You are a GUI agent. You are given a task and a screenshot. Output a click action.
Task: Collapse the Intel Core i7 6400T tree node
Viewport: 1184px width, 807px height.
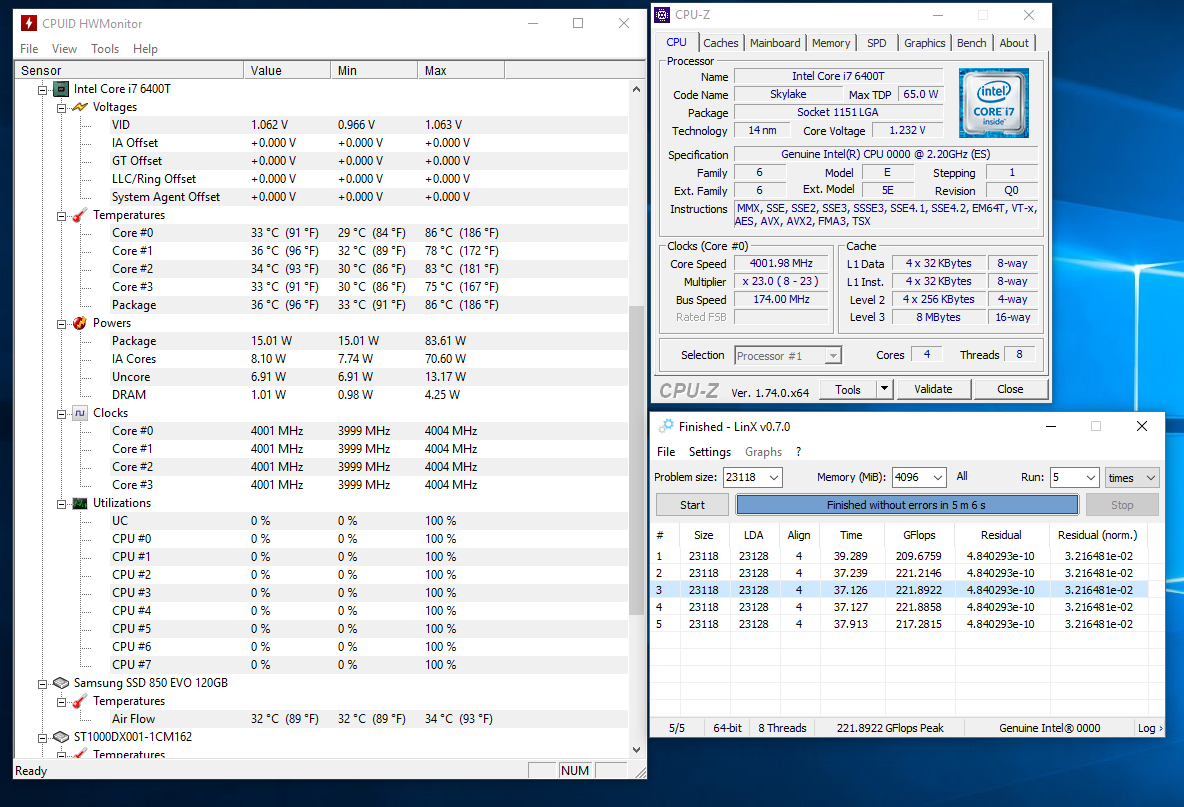[43, 90]
